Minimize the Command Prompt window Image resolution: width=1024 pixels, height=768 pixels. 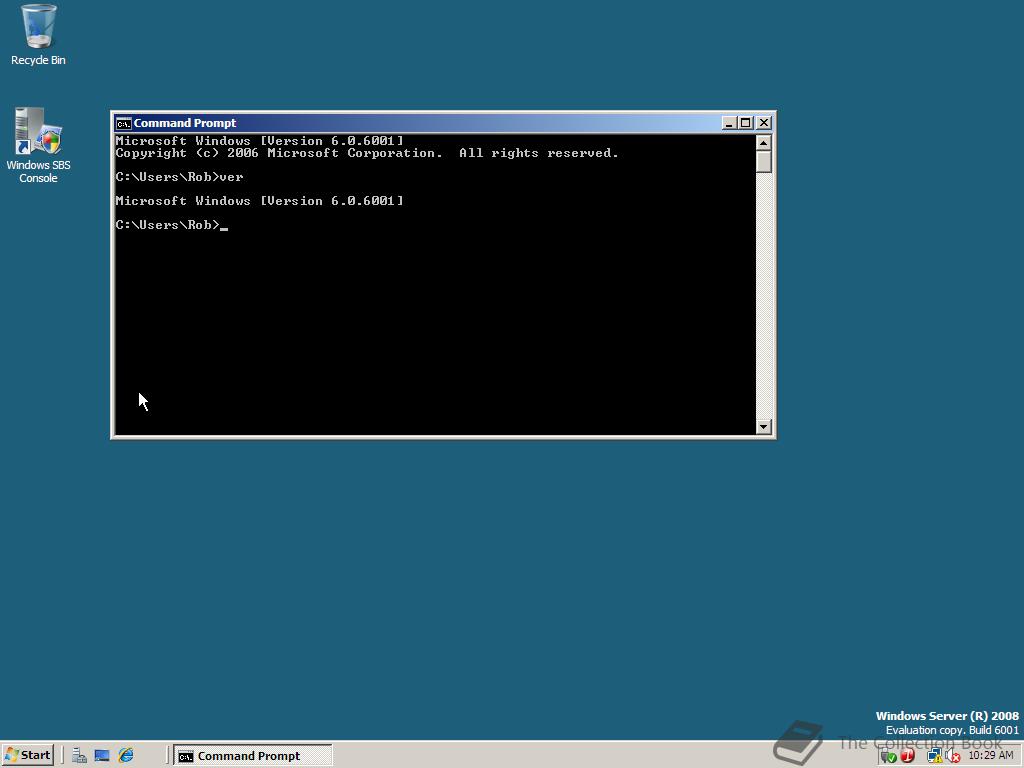tap(729, 123)
